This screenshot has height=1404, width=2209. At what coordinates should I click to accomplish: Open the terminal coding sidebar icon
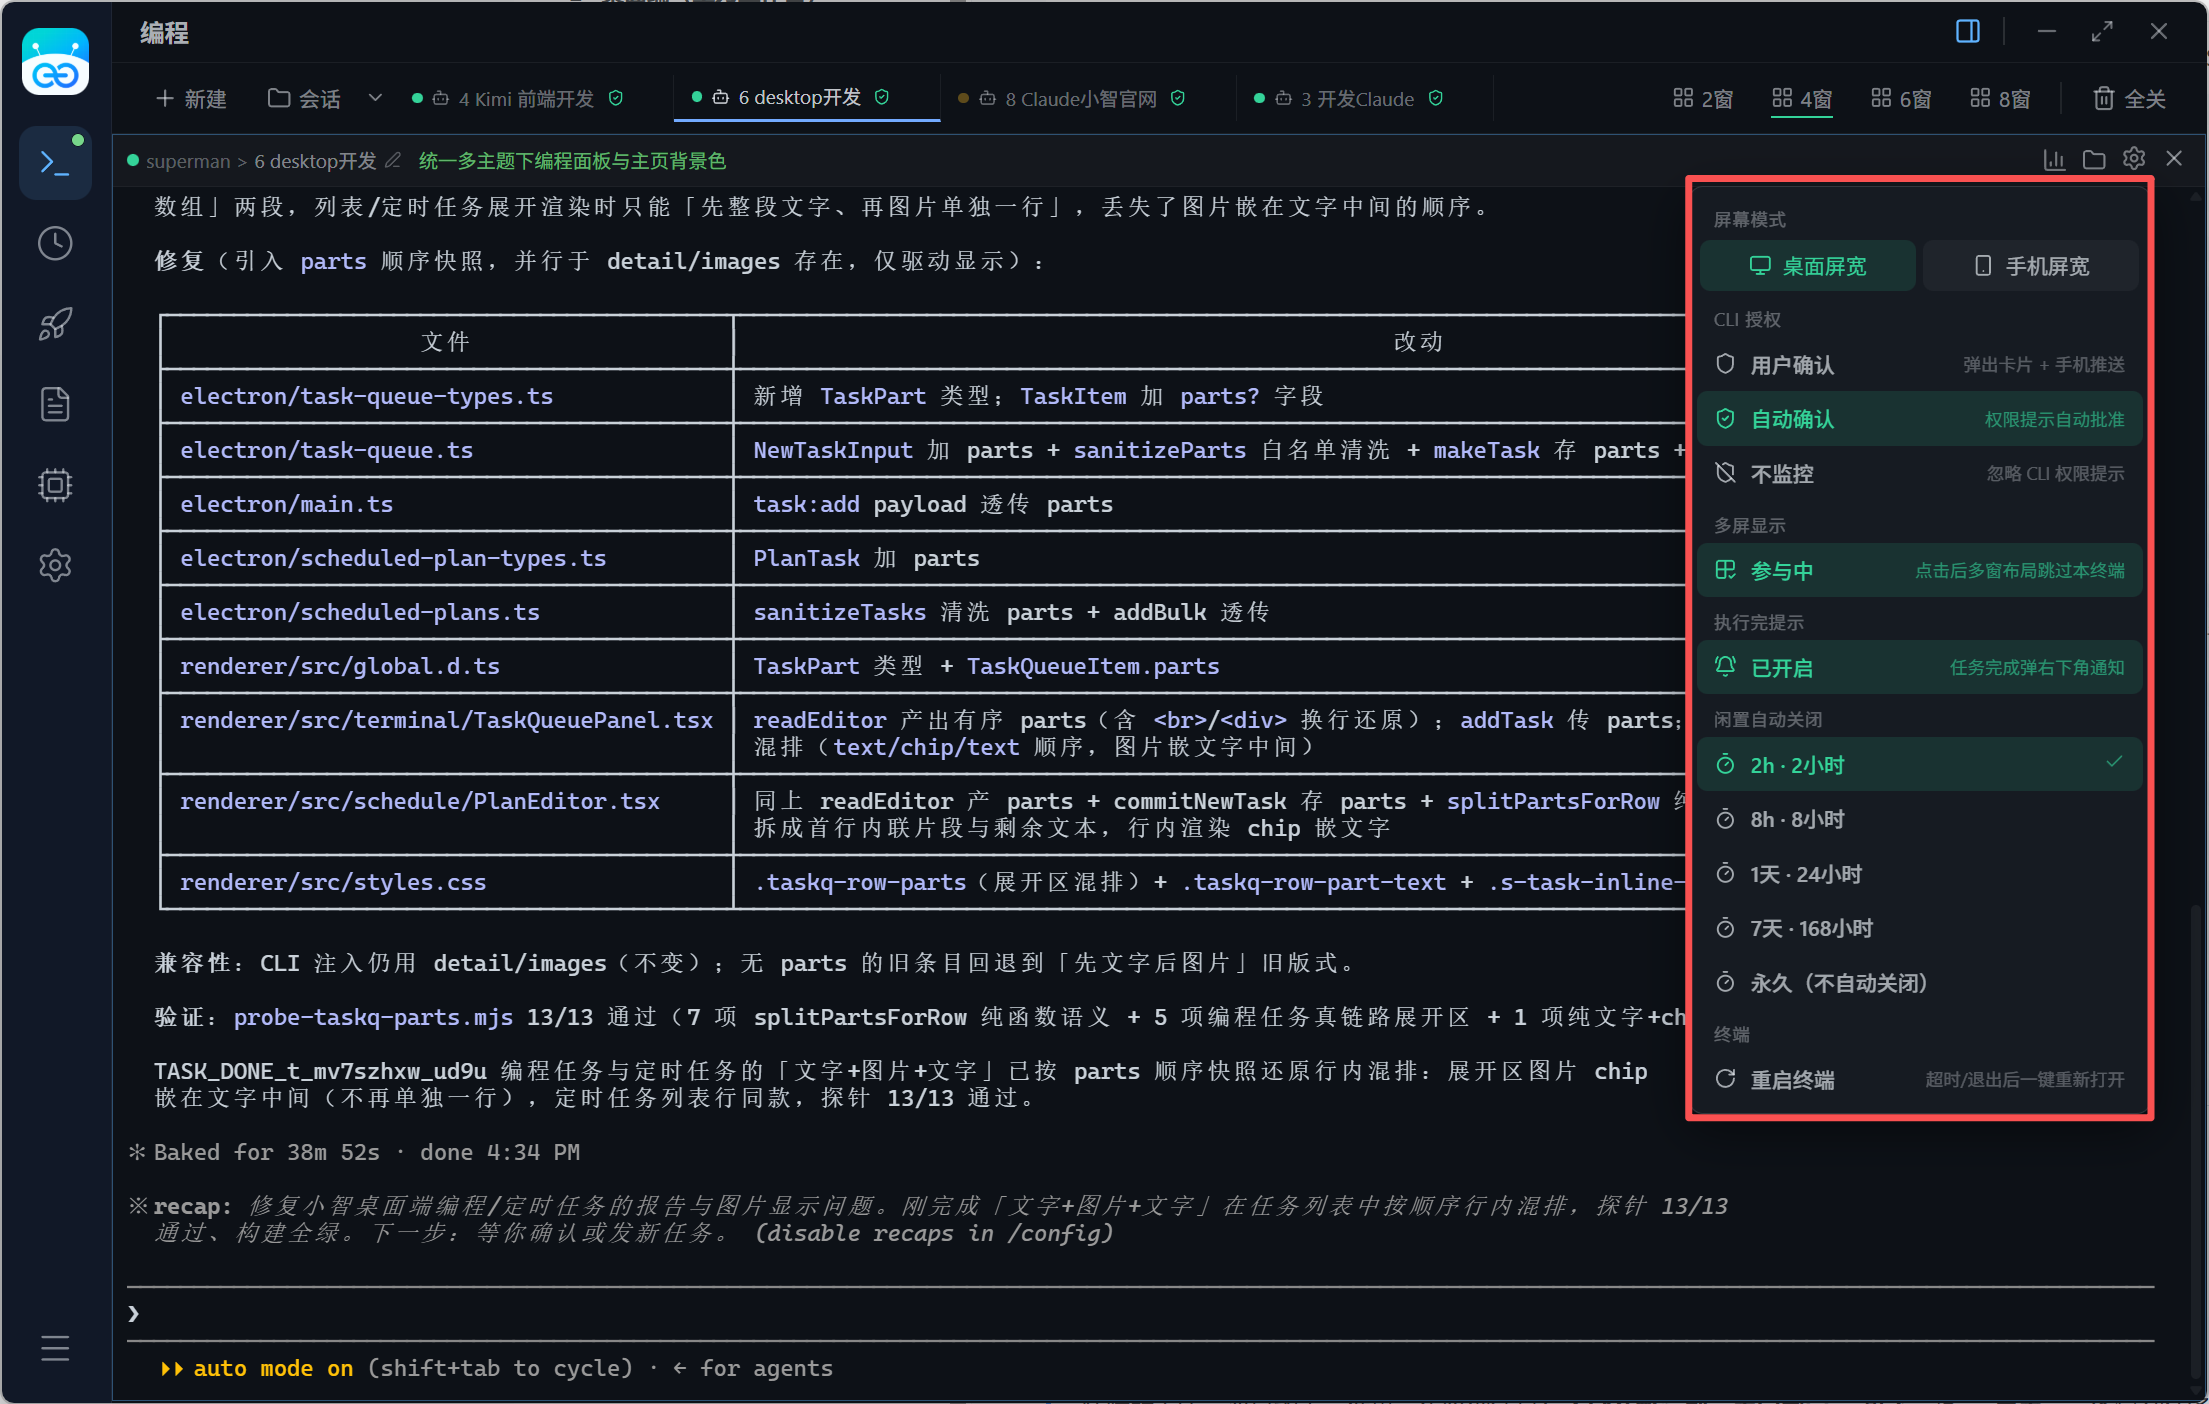click(55, 162)
